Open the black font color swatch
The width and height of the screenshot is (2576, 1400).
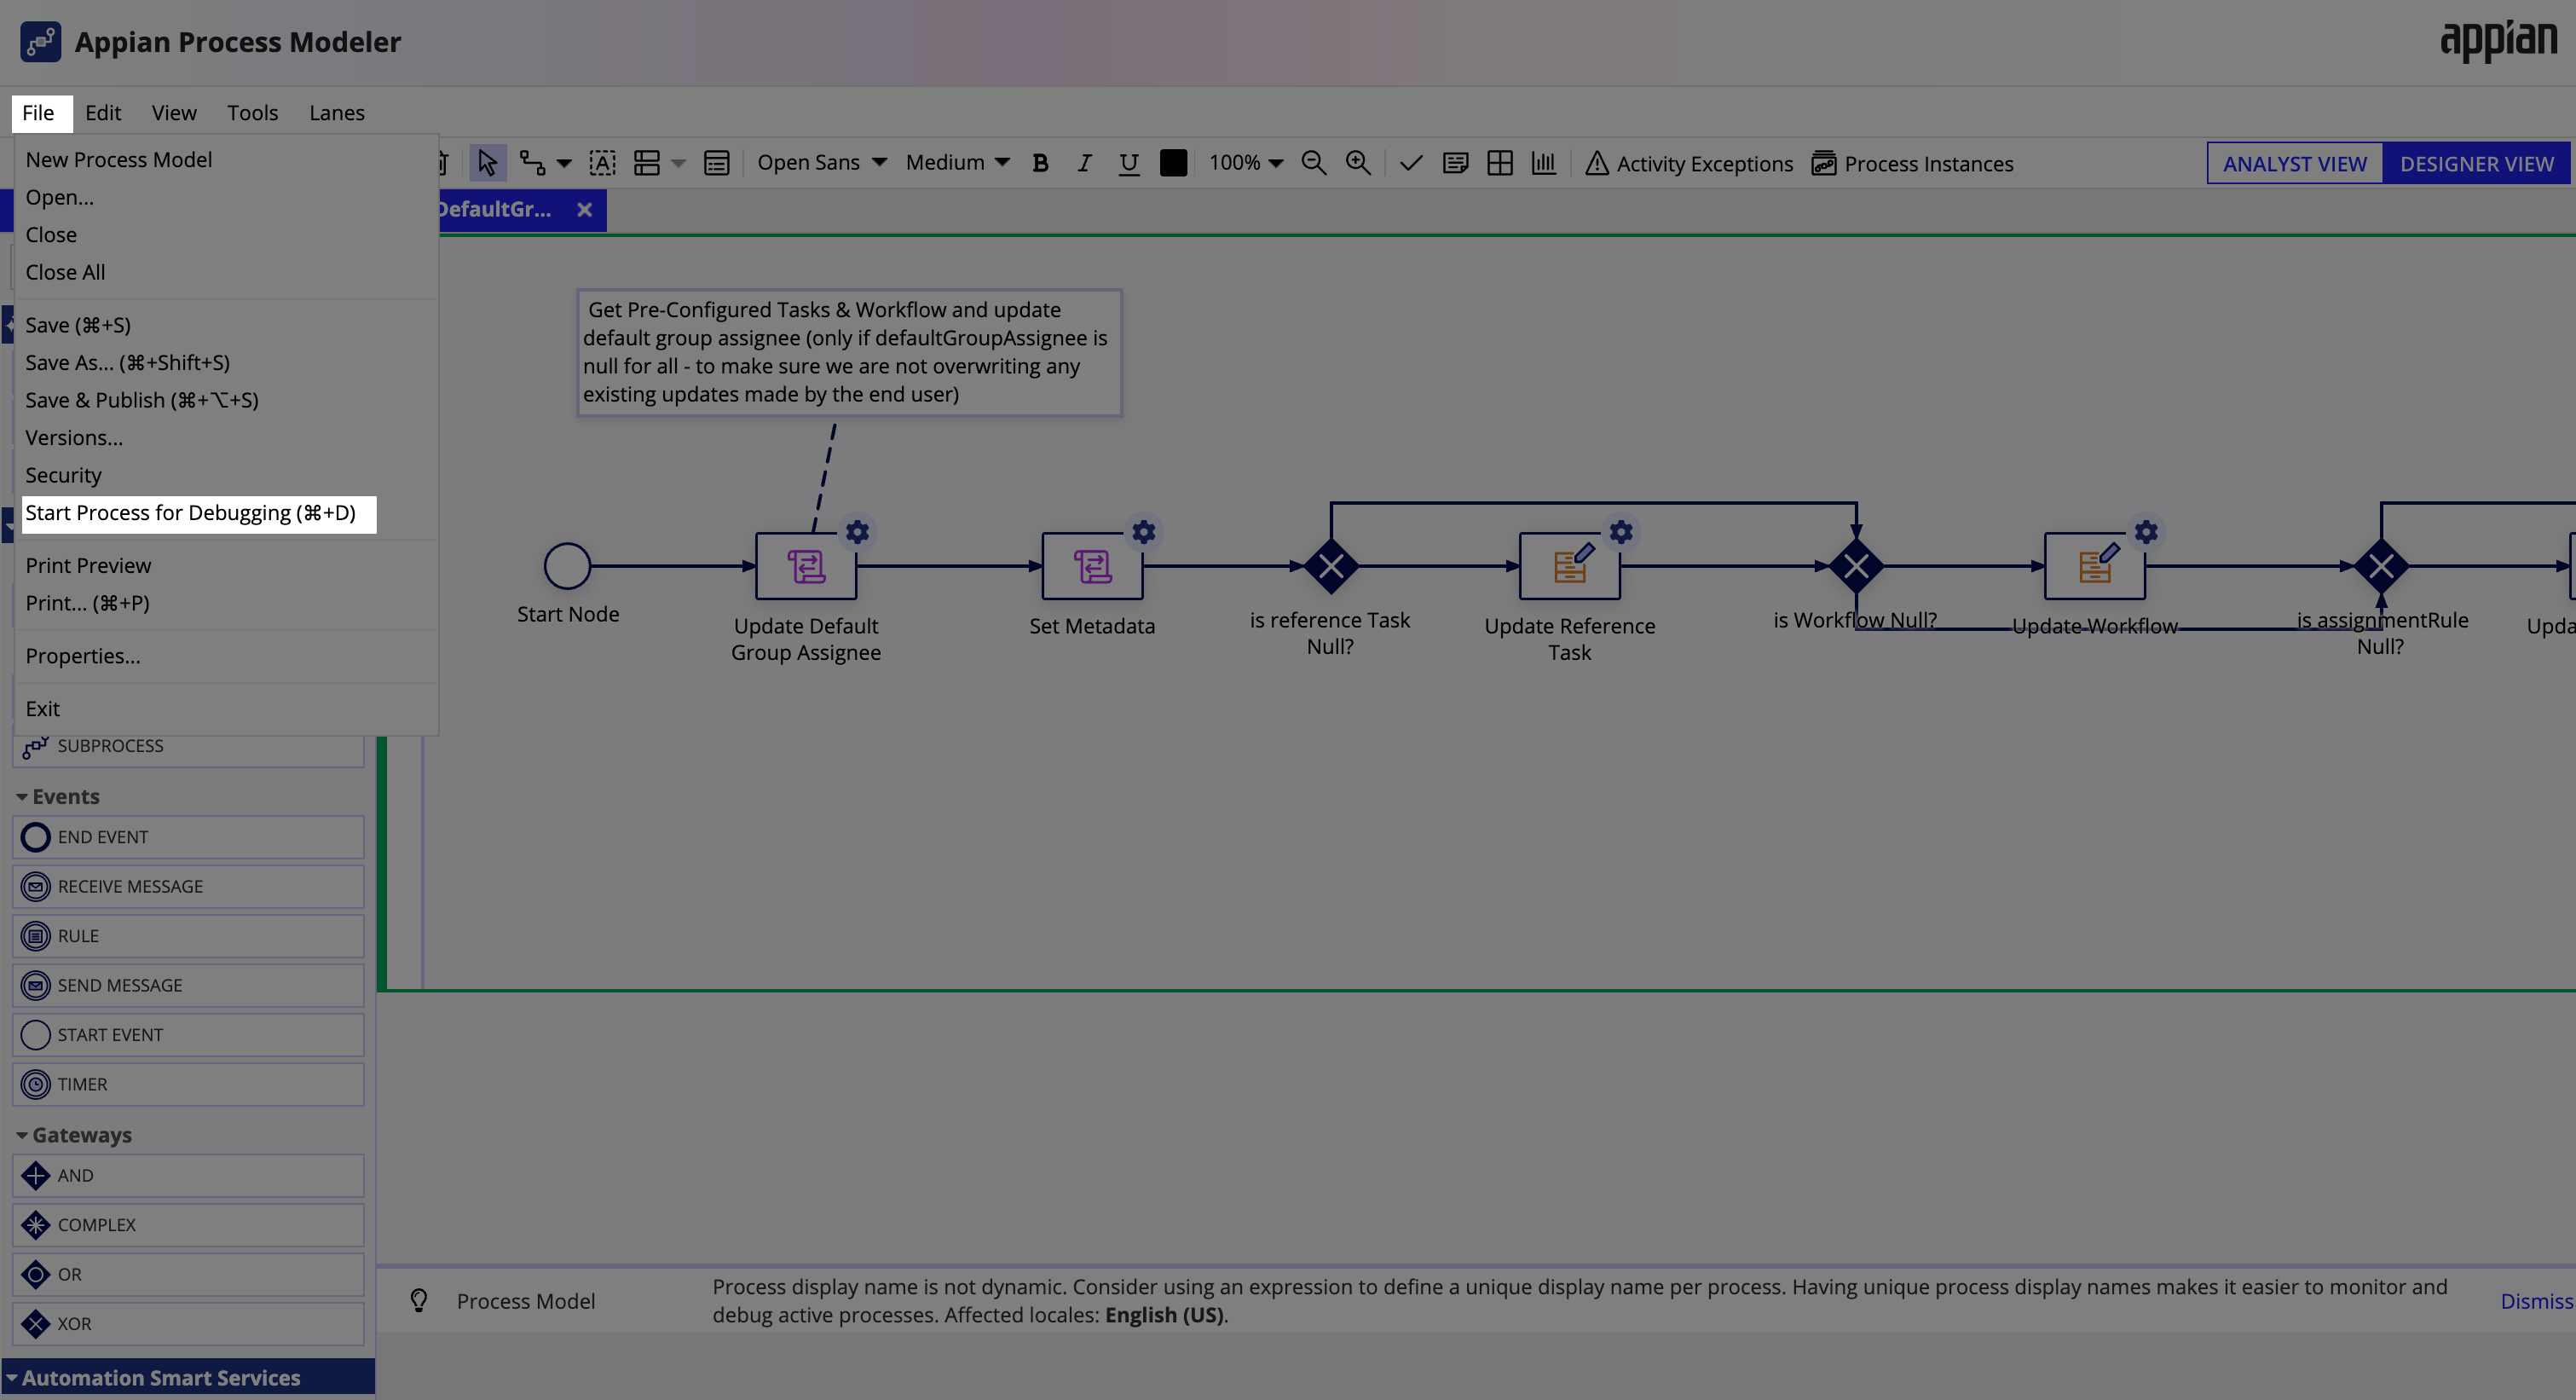(x=1173, y=163)
